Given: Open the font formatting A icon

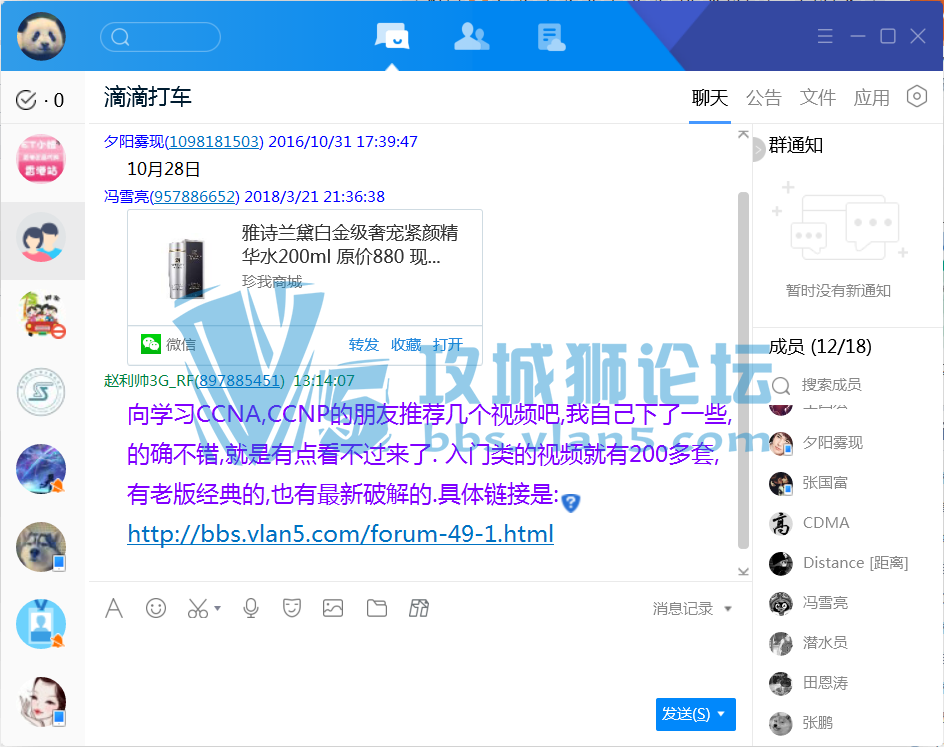Looking at the screenshot, I should point(114,608).
